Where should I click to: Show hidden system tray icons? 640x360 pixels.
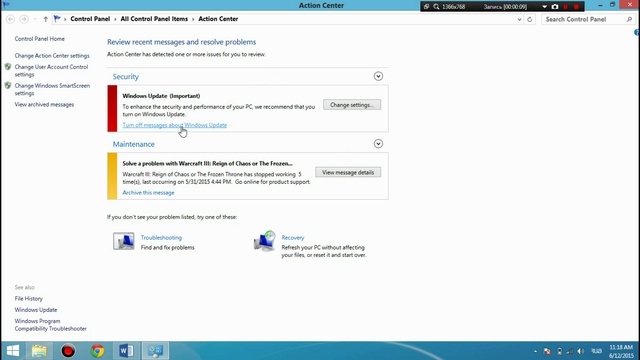[535, 351]
